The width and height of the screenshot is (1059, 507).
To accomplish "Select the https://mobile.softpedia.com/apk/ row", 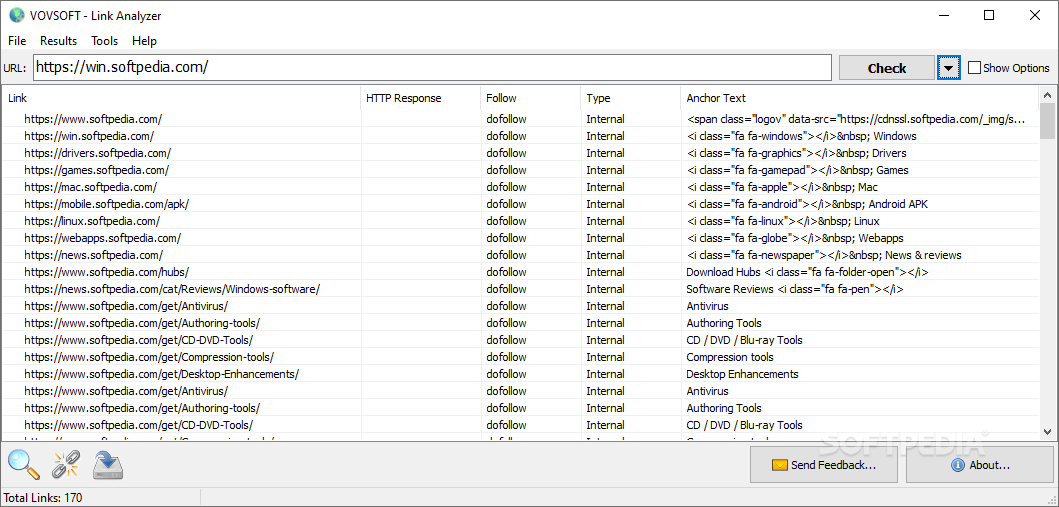I will point(520,204).
